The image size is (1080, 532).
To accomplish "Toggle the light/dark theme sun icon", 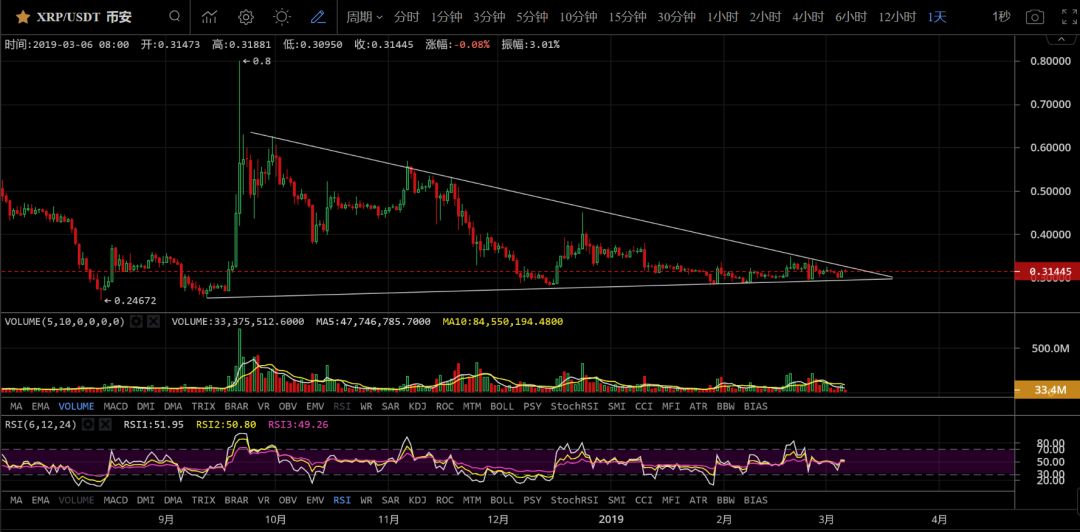I will click(x=281, y=17).
